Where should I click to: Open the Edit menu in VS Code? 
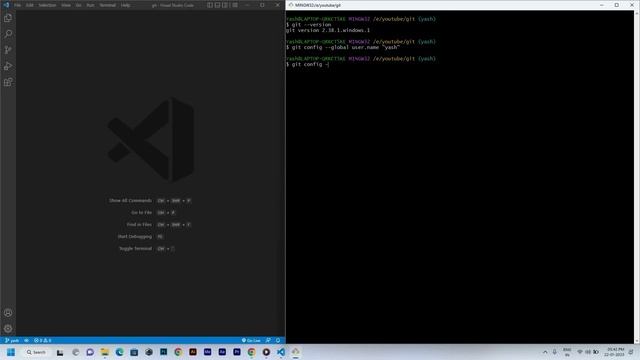30,5
